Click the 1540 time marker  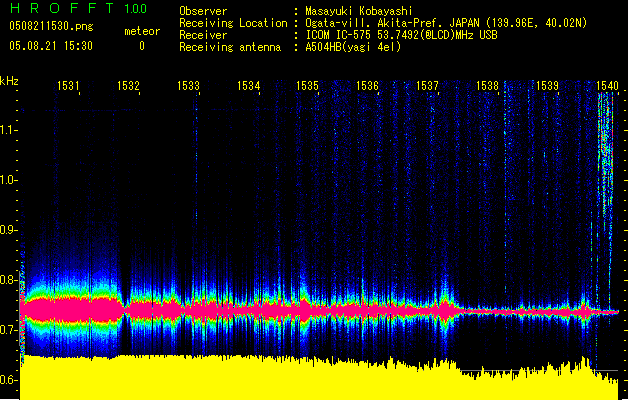click(x=607, y=86)
